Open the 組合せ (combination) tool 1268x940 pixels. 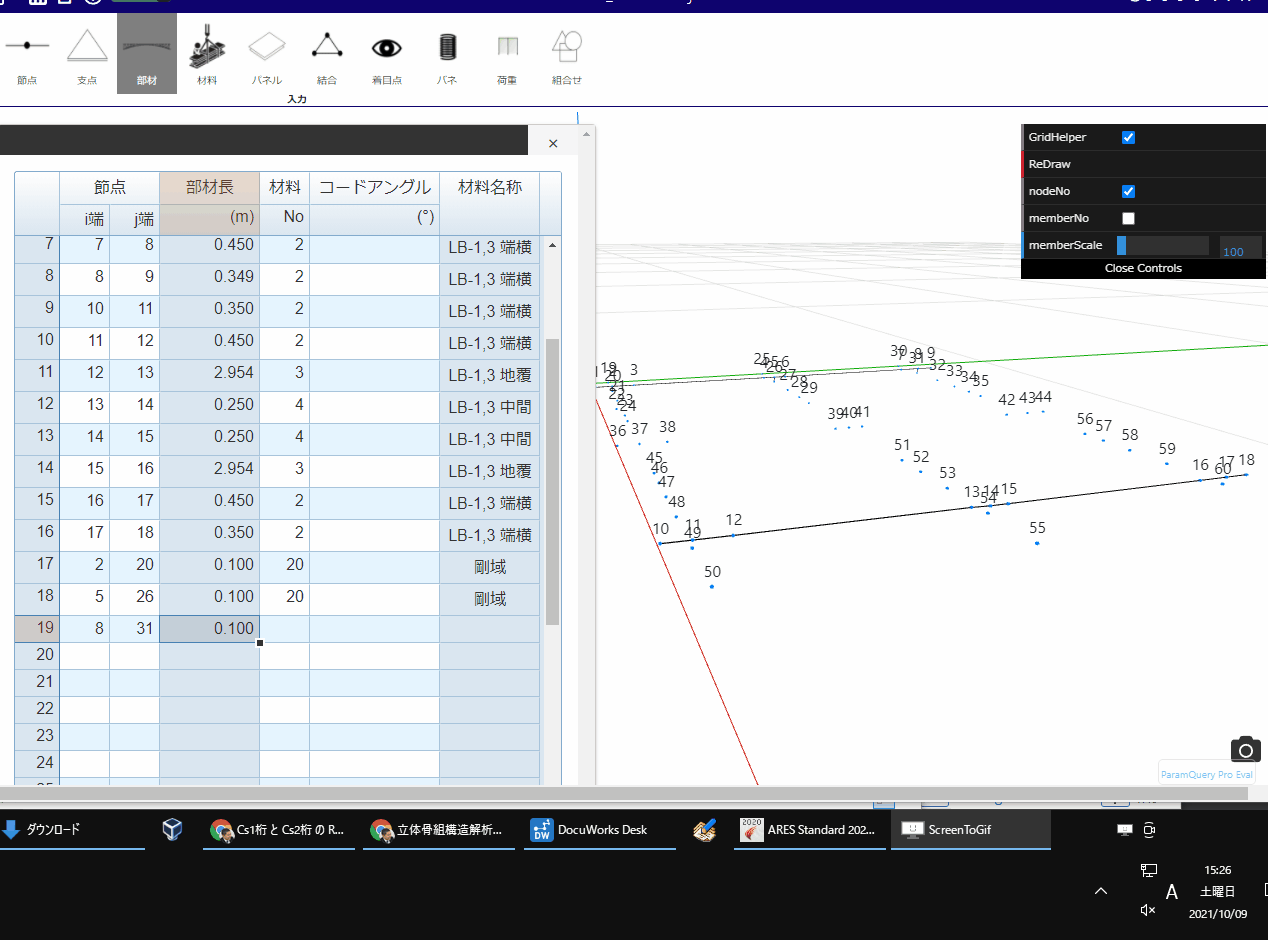[566, 55]
